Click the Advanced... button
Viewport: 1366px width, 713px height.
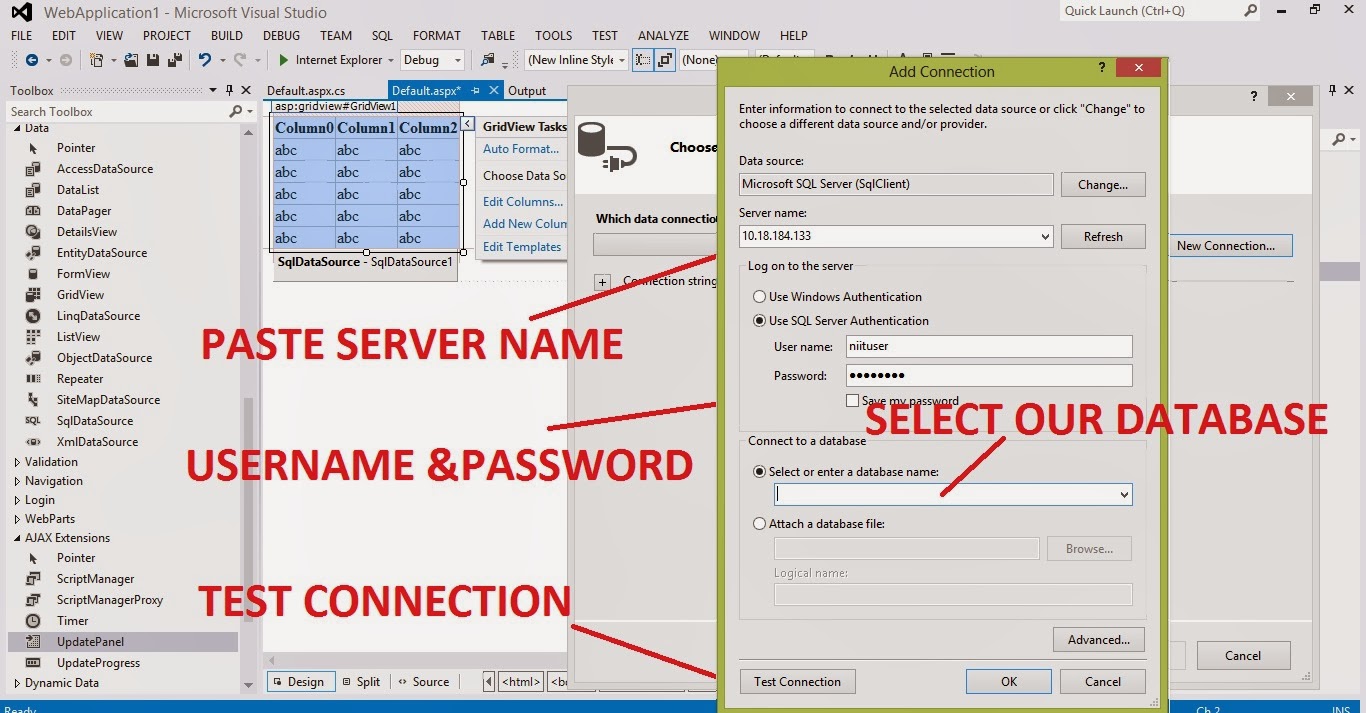click(x=1099, y=640)
